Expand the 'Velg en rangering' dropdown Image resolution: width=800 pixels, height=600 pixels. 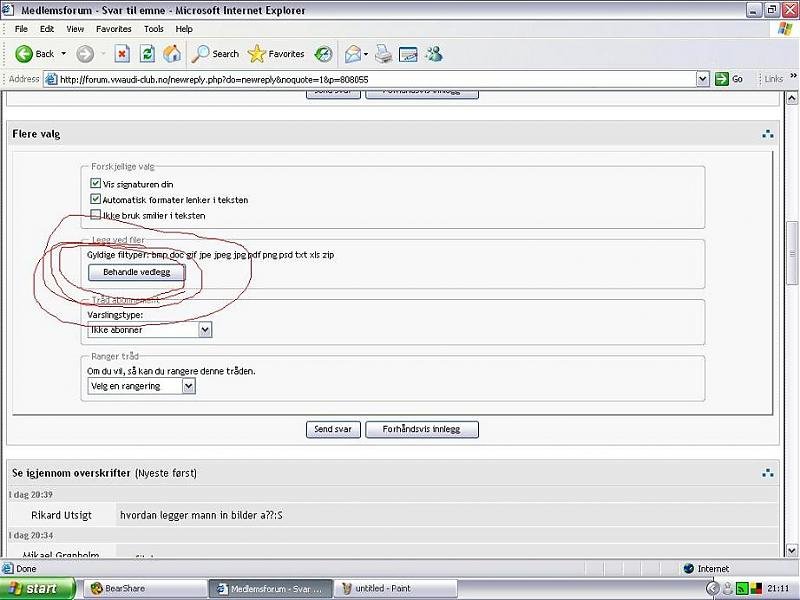click(x=141, y=386)
